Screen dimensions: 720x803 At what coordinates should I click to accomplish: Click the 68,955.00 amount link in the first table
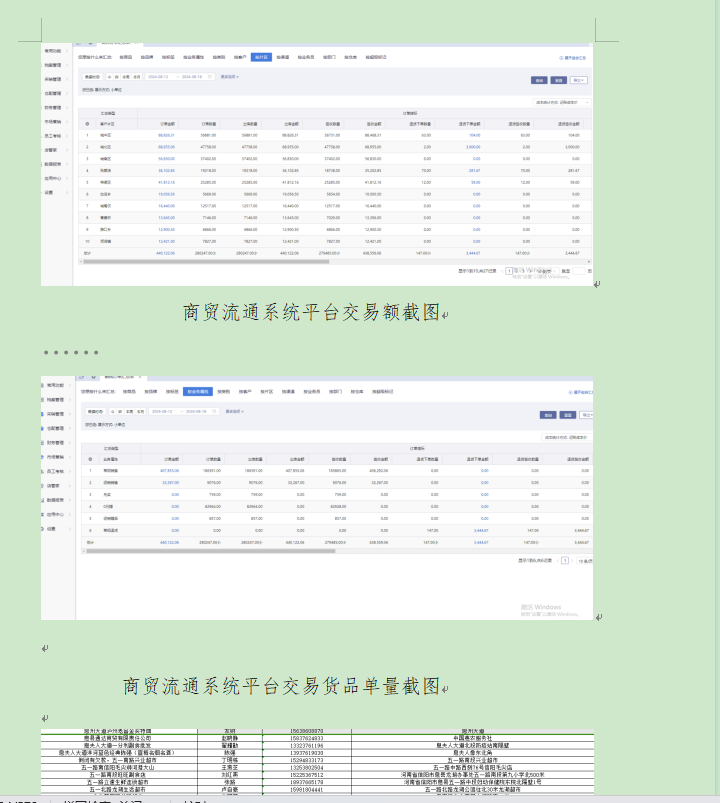(166, 147)
